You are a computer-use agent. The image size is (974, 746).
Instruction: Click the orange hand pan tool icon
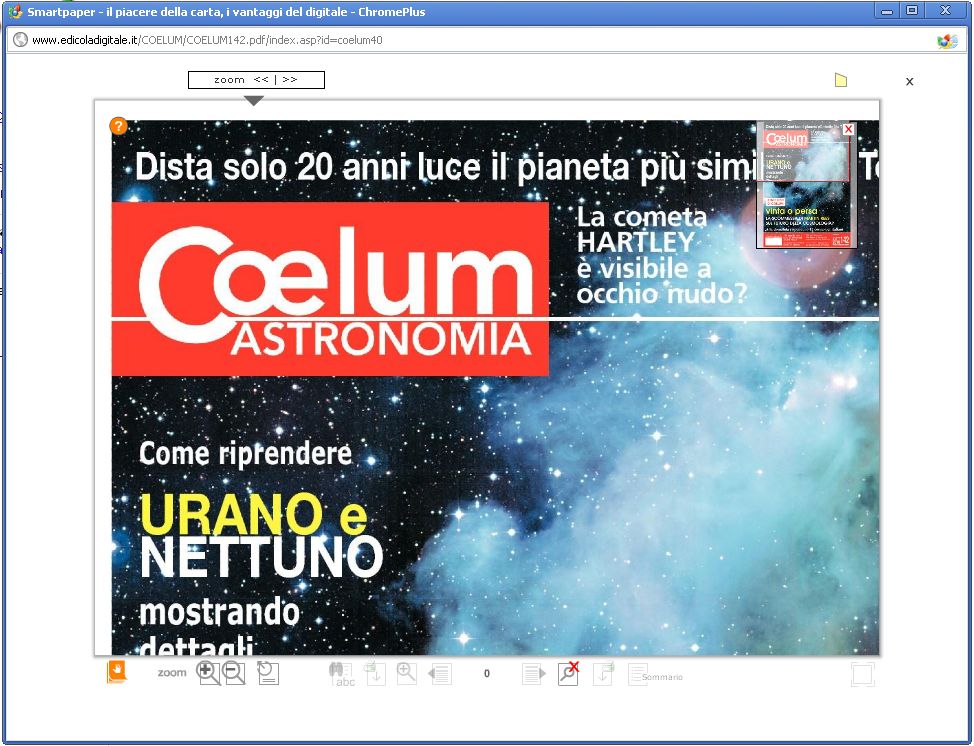[x=117, y=672]
